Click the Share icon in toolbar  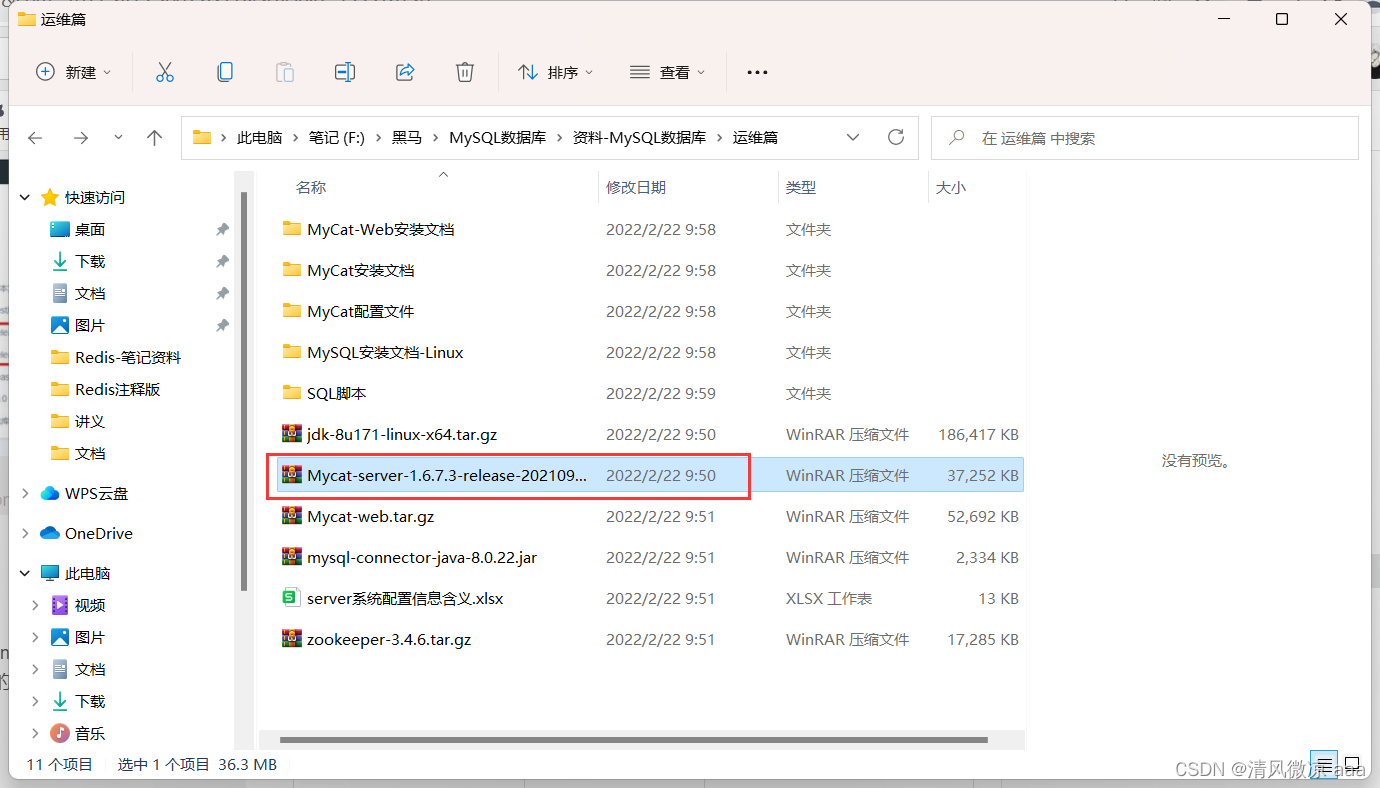[405, 72]
